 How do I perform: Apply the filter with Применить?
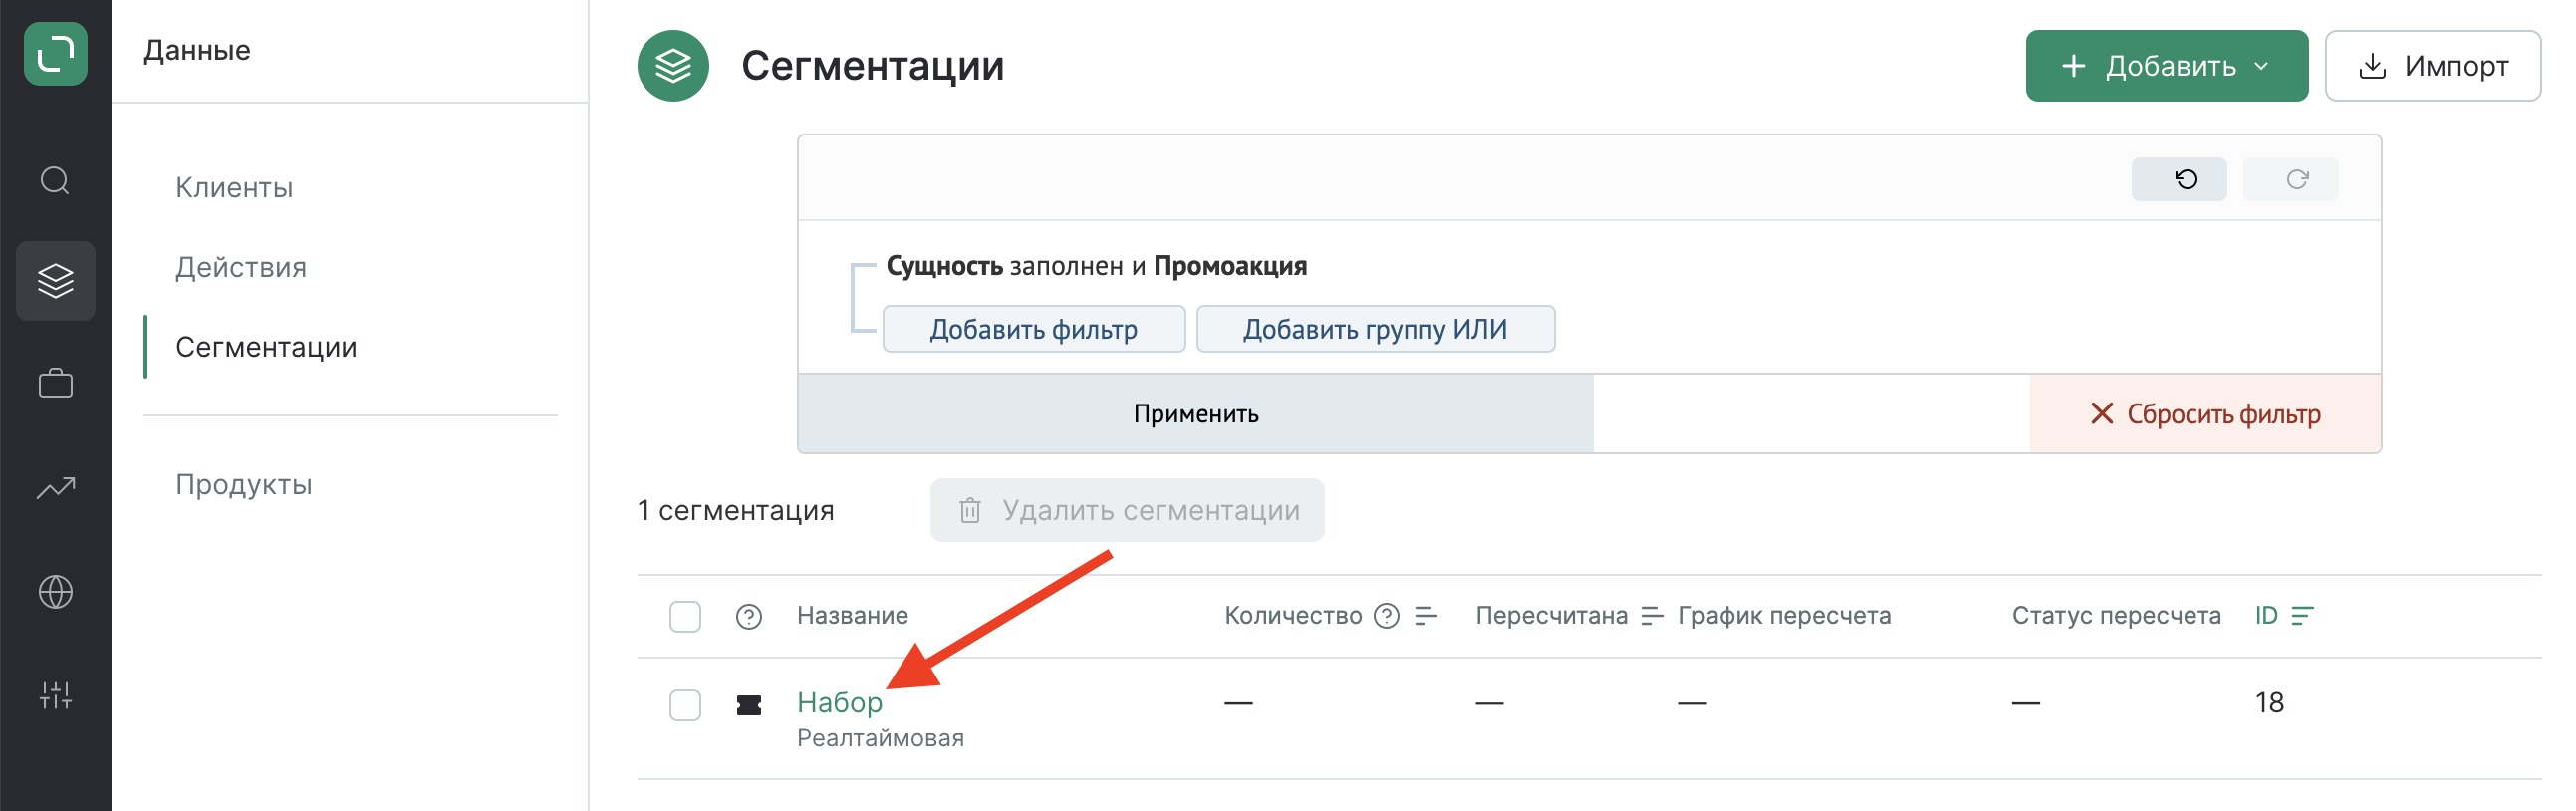1195,414
